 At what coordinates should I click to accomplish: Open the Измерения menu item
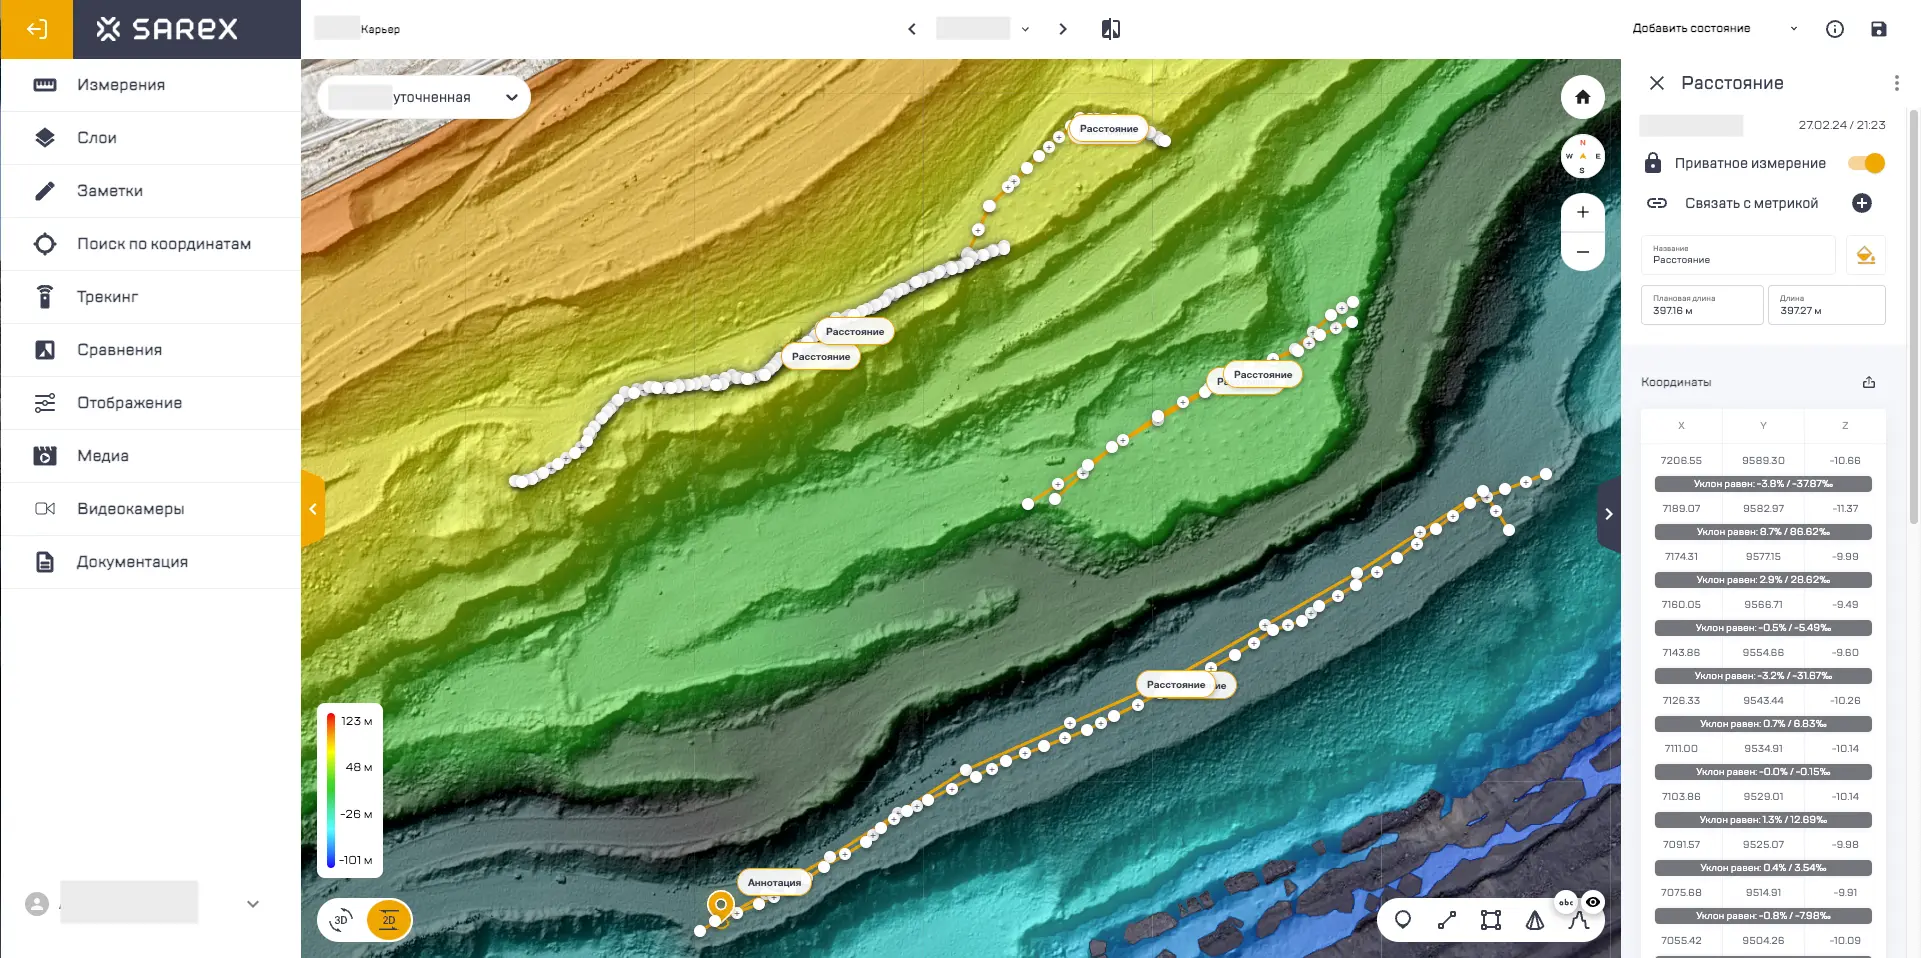coord(120,85)
